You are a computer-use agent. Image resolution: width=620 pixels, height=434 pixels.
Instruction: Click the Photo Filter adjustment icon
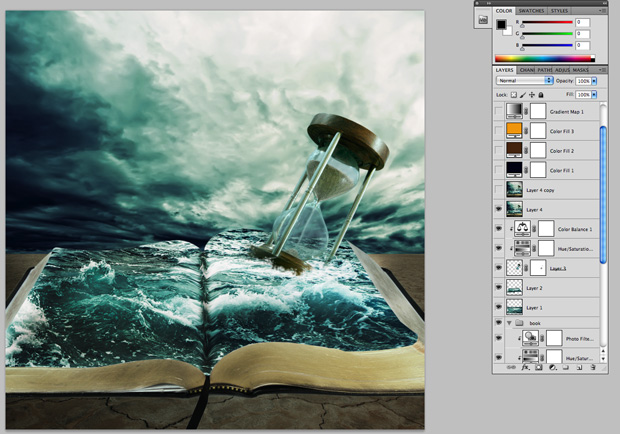(x=530, y=338)
